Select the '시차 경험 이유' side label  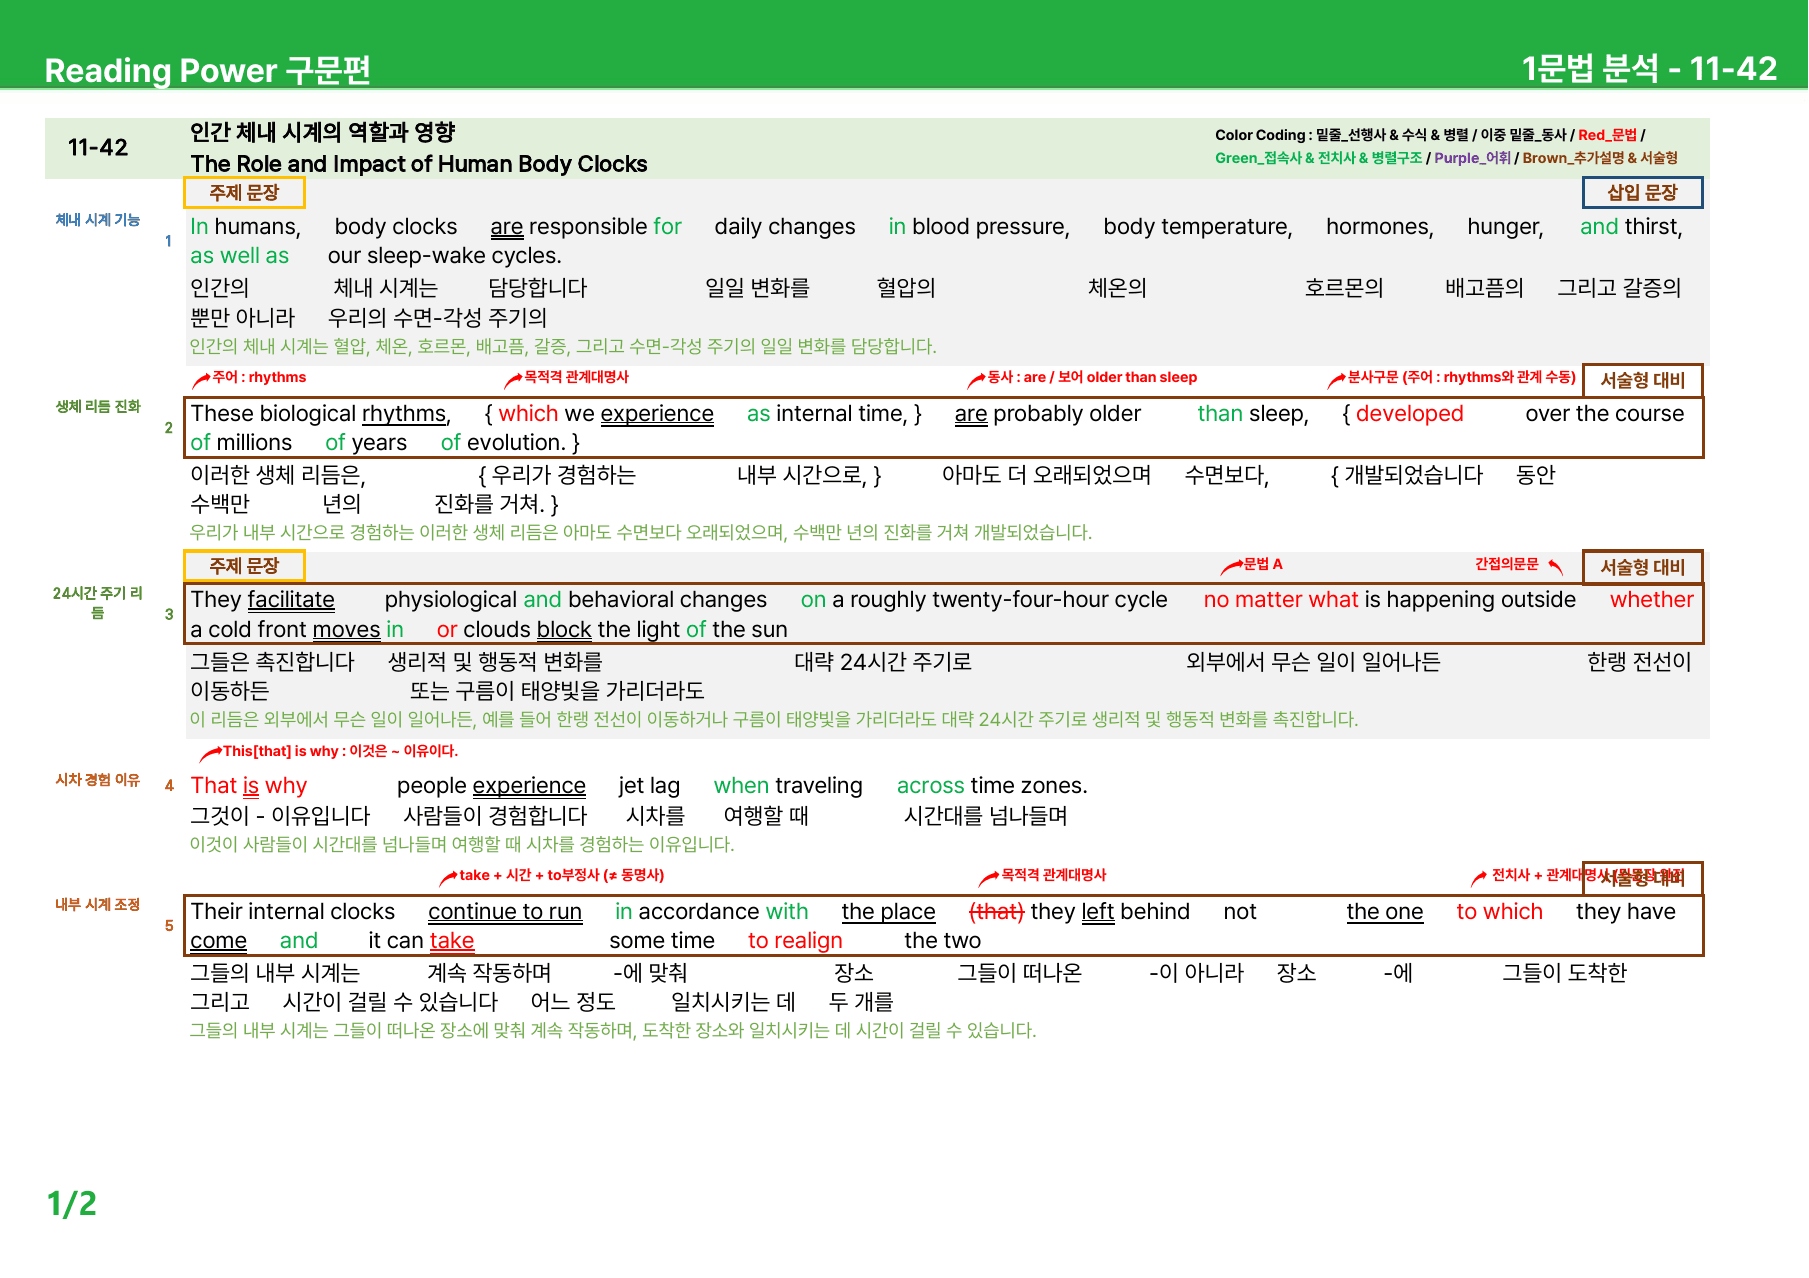(x=98, y=780)
